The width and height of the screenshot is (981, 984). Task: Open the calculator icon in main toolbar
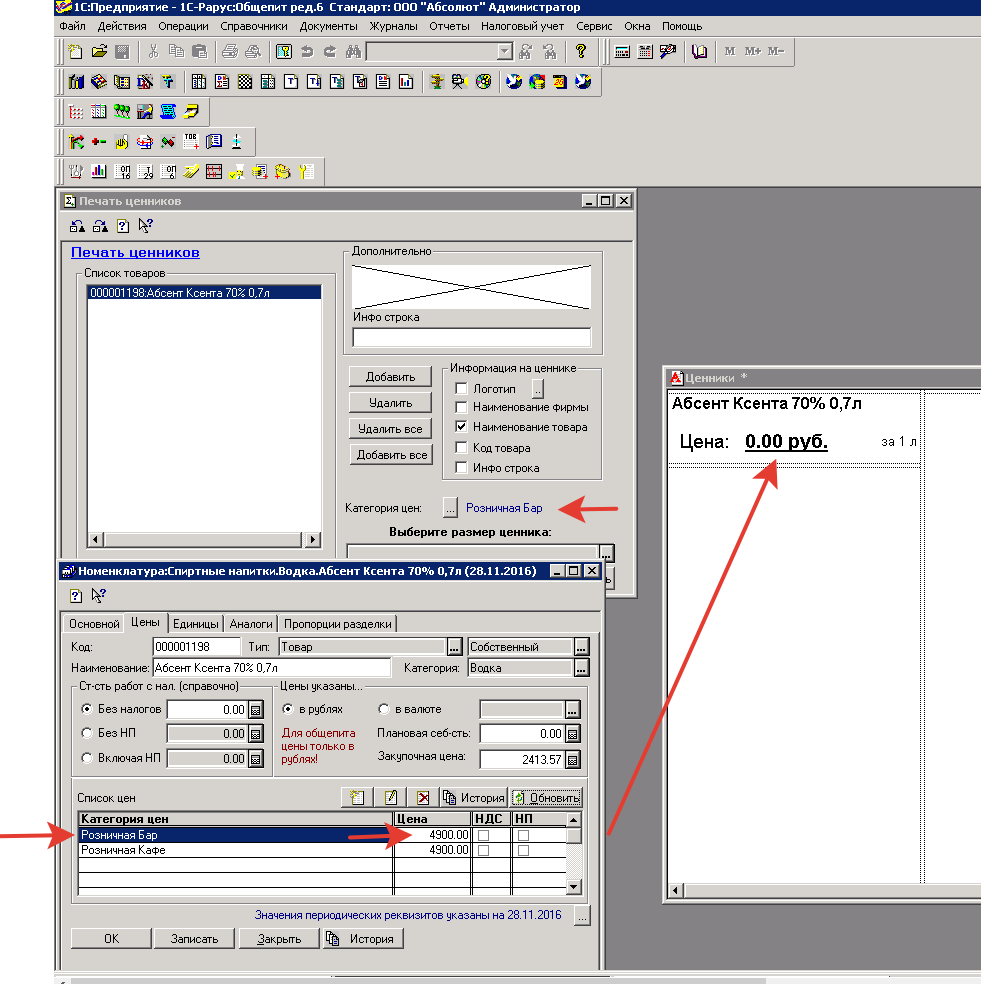point(622,52)
